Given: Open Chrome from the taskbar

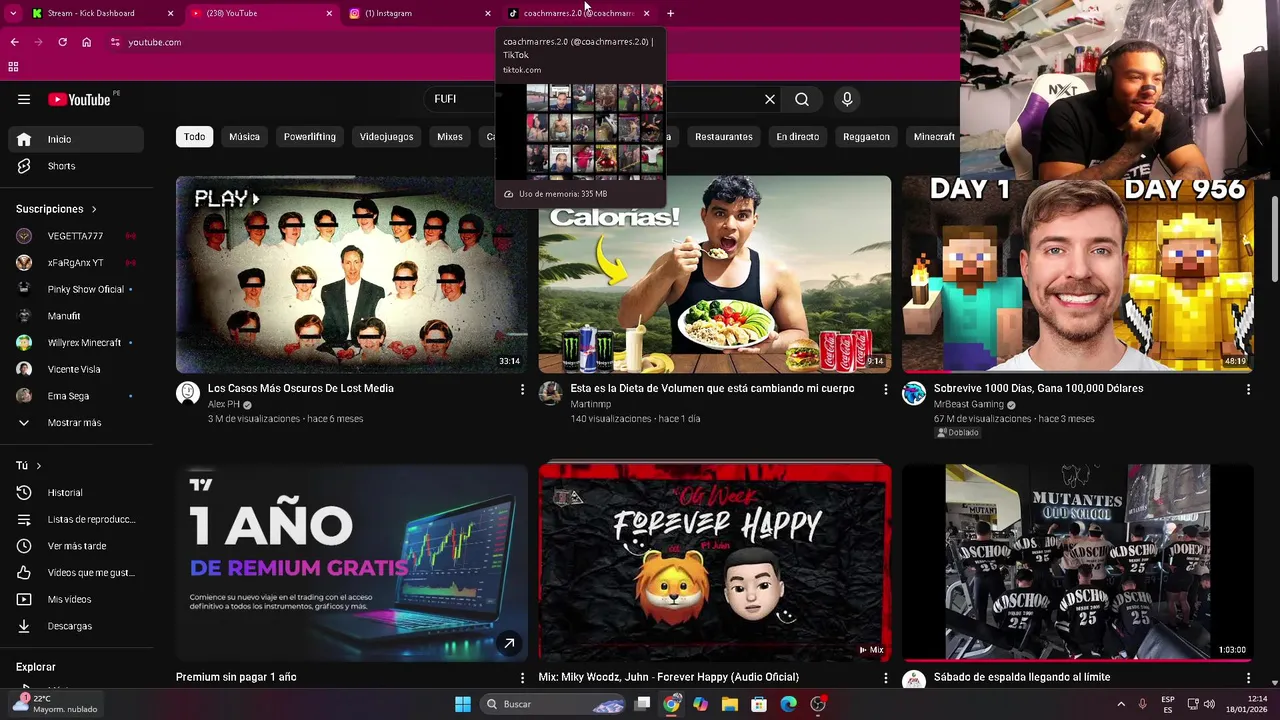Looking at the screenshot, I should tap(672, 704).
